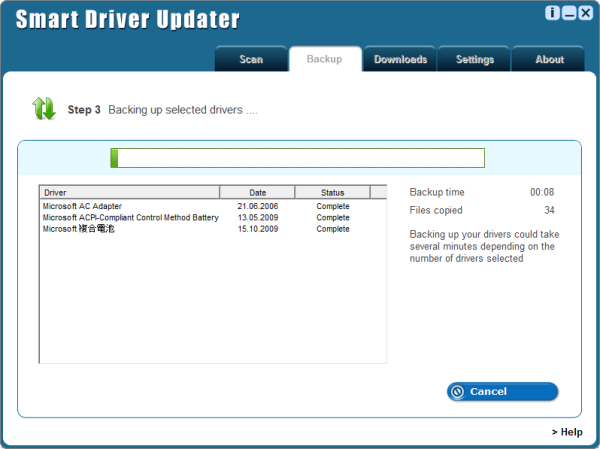Image resolution: width=600 pixels, height=449 pixels.
Task: Open the Settings tab
Action: click(474, 59)
